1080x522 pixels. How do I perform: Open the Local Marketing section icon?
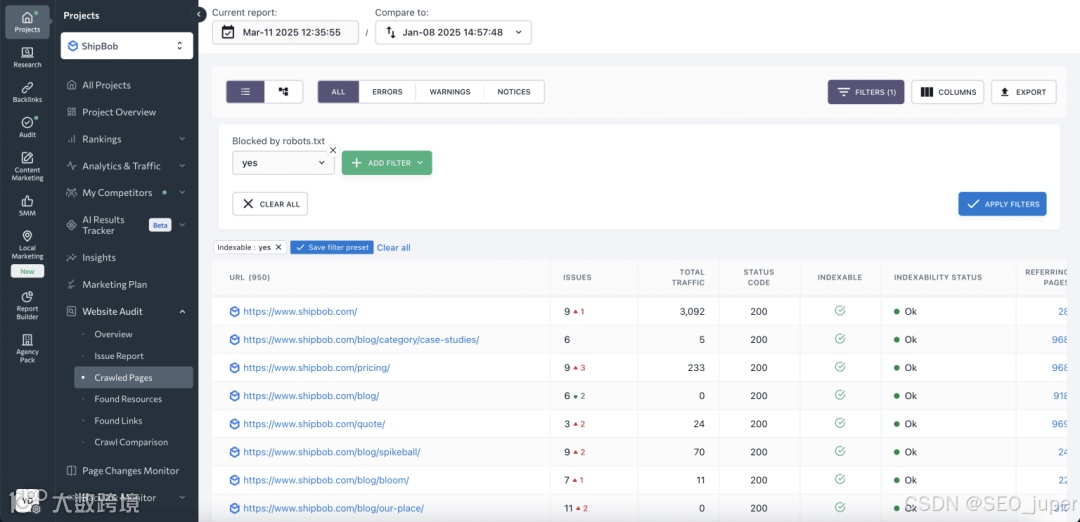[x=27, y=245]
